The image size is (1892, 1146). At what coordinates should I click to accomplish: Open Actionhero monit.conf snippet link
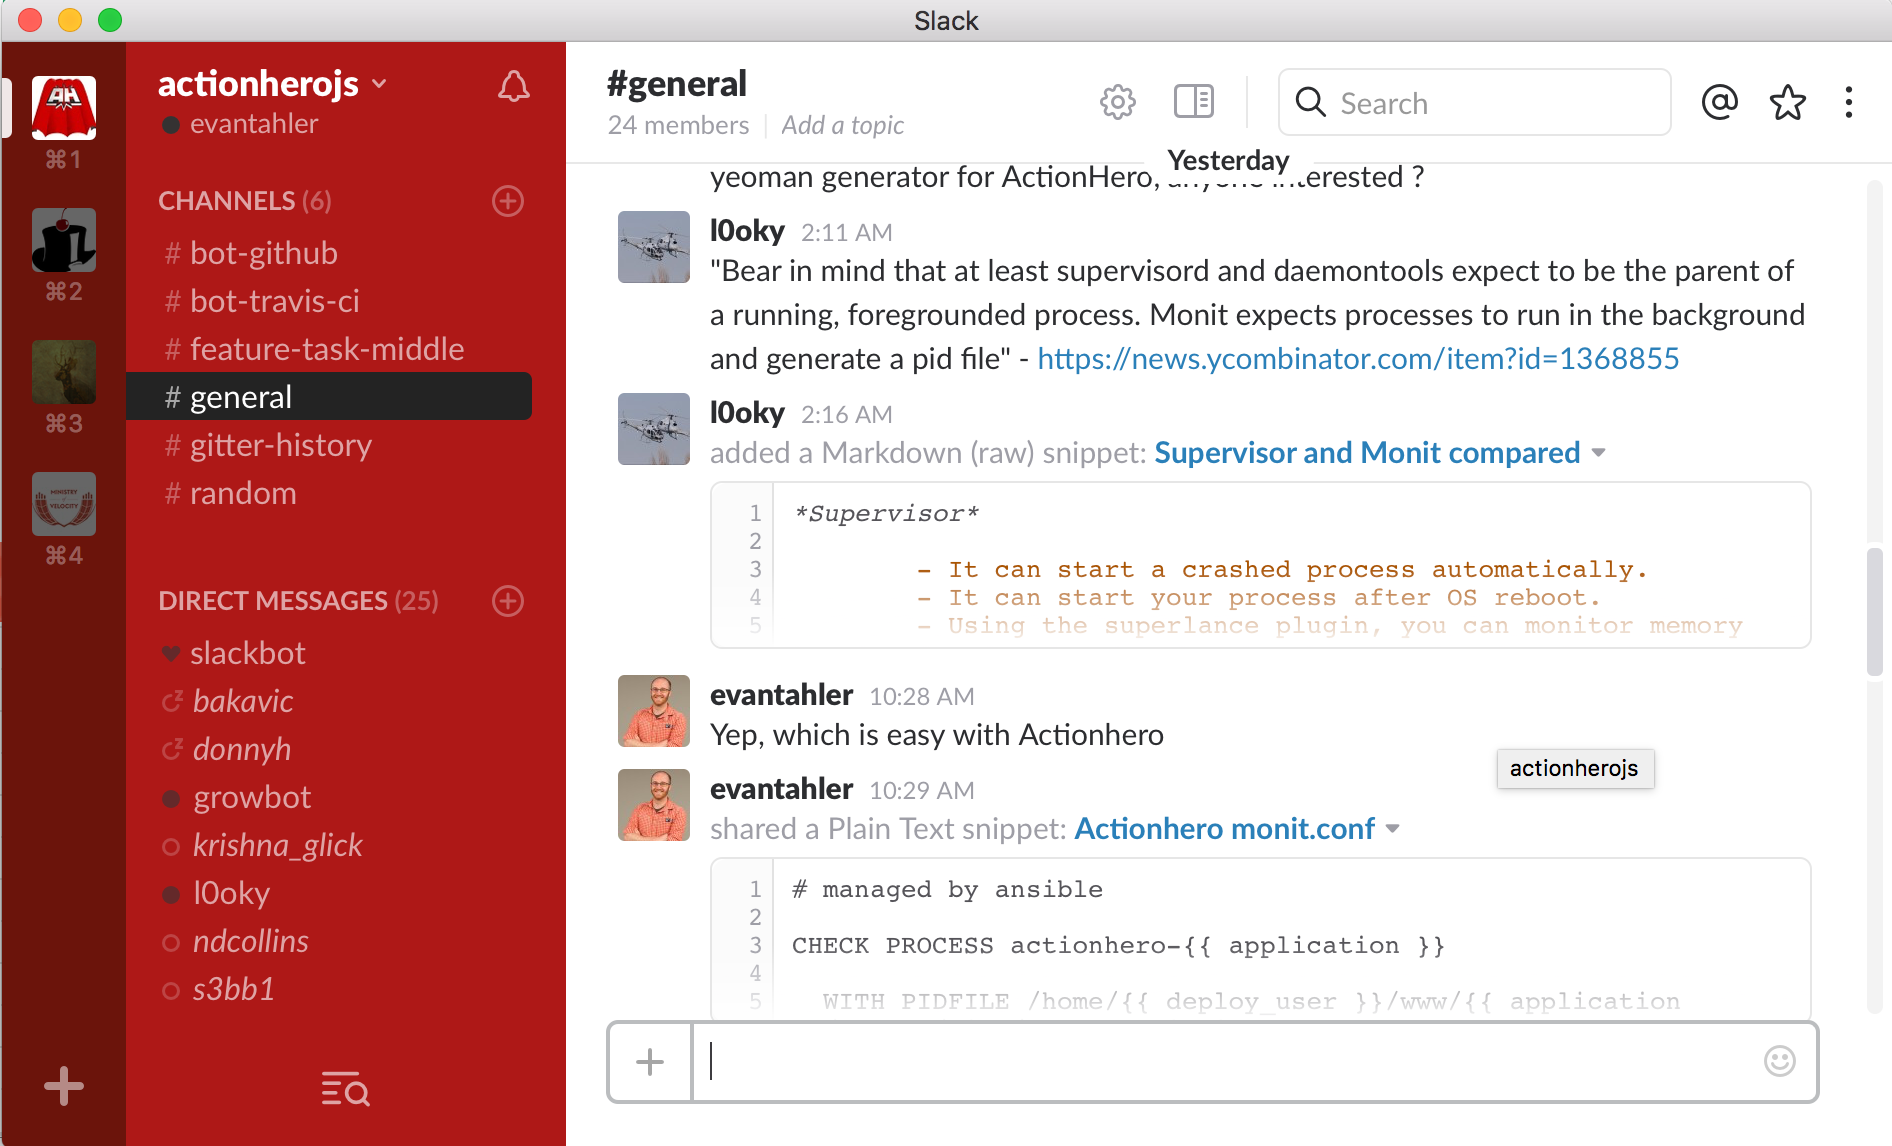(x=1225, y=829)
